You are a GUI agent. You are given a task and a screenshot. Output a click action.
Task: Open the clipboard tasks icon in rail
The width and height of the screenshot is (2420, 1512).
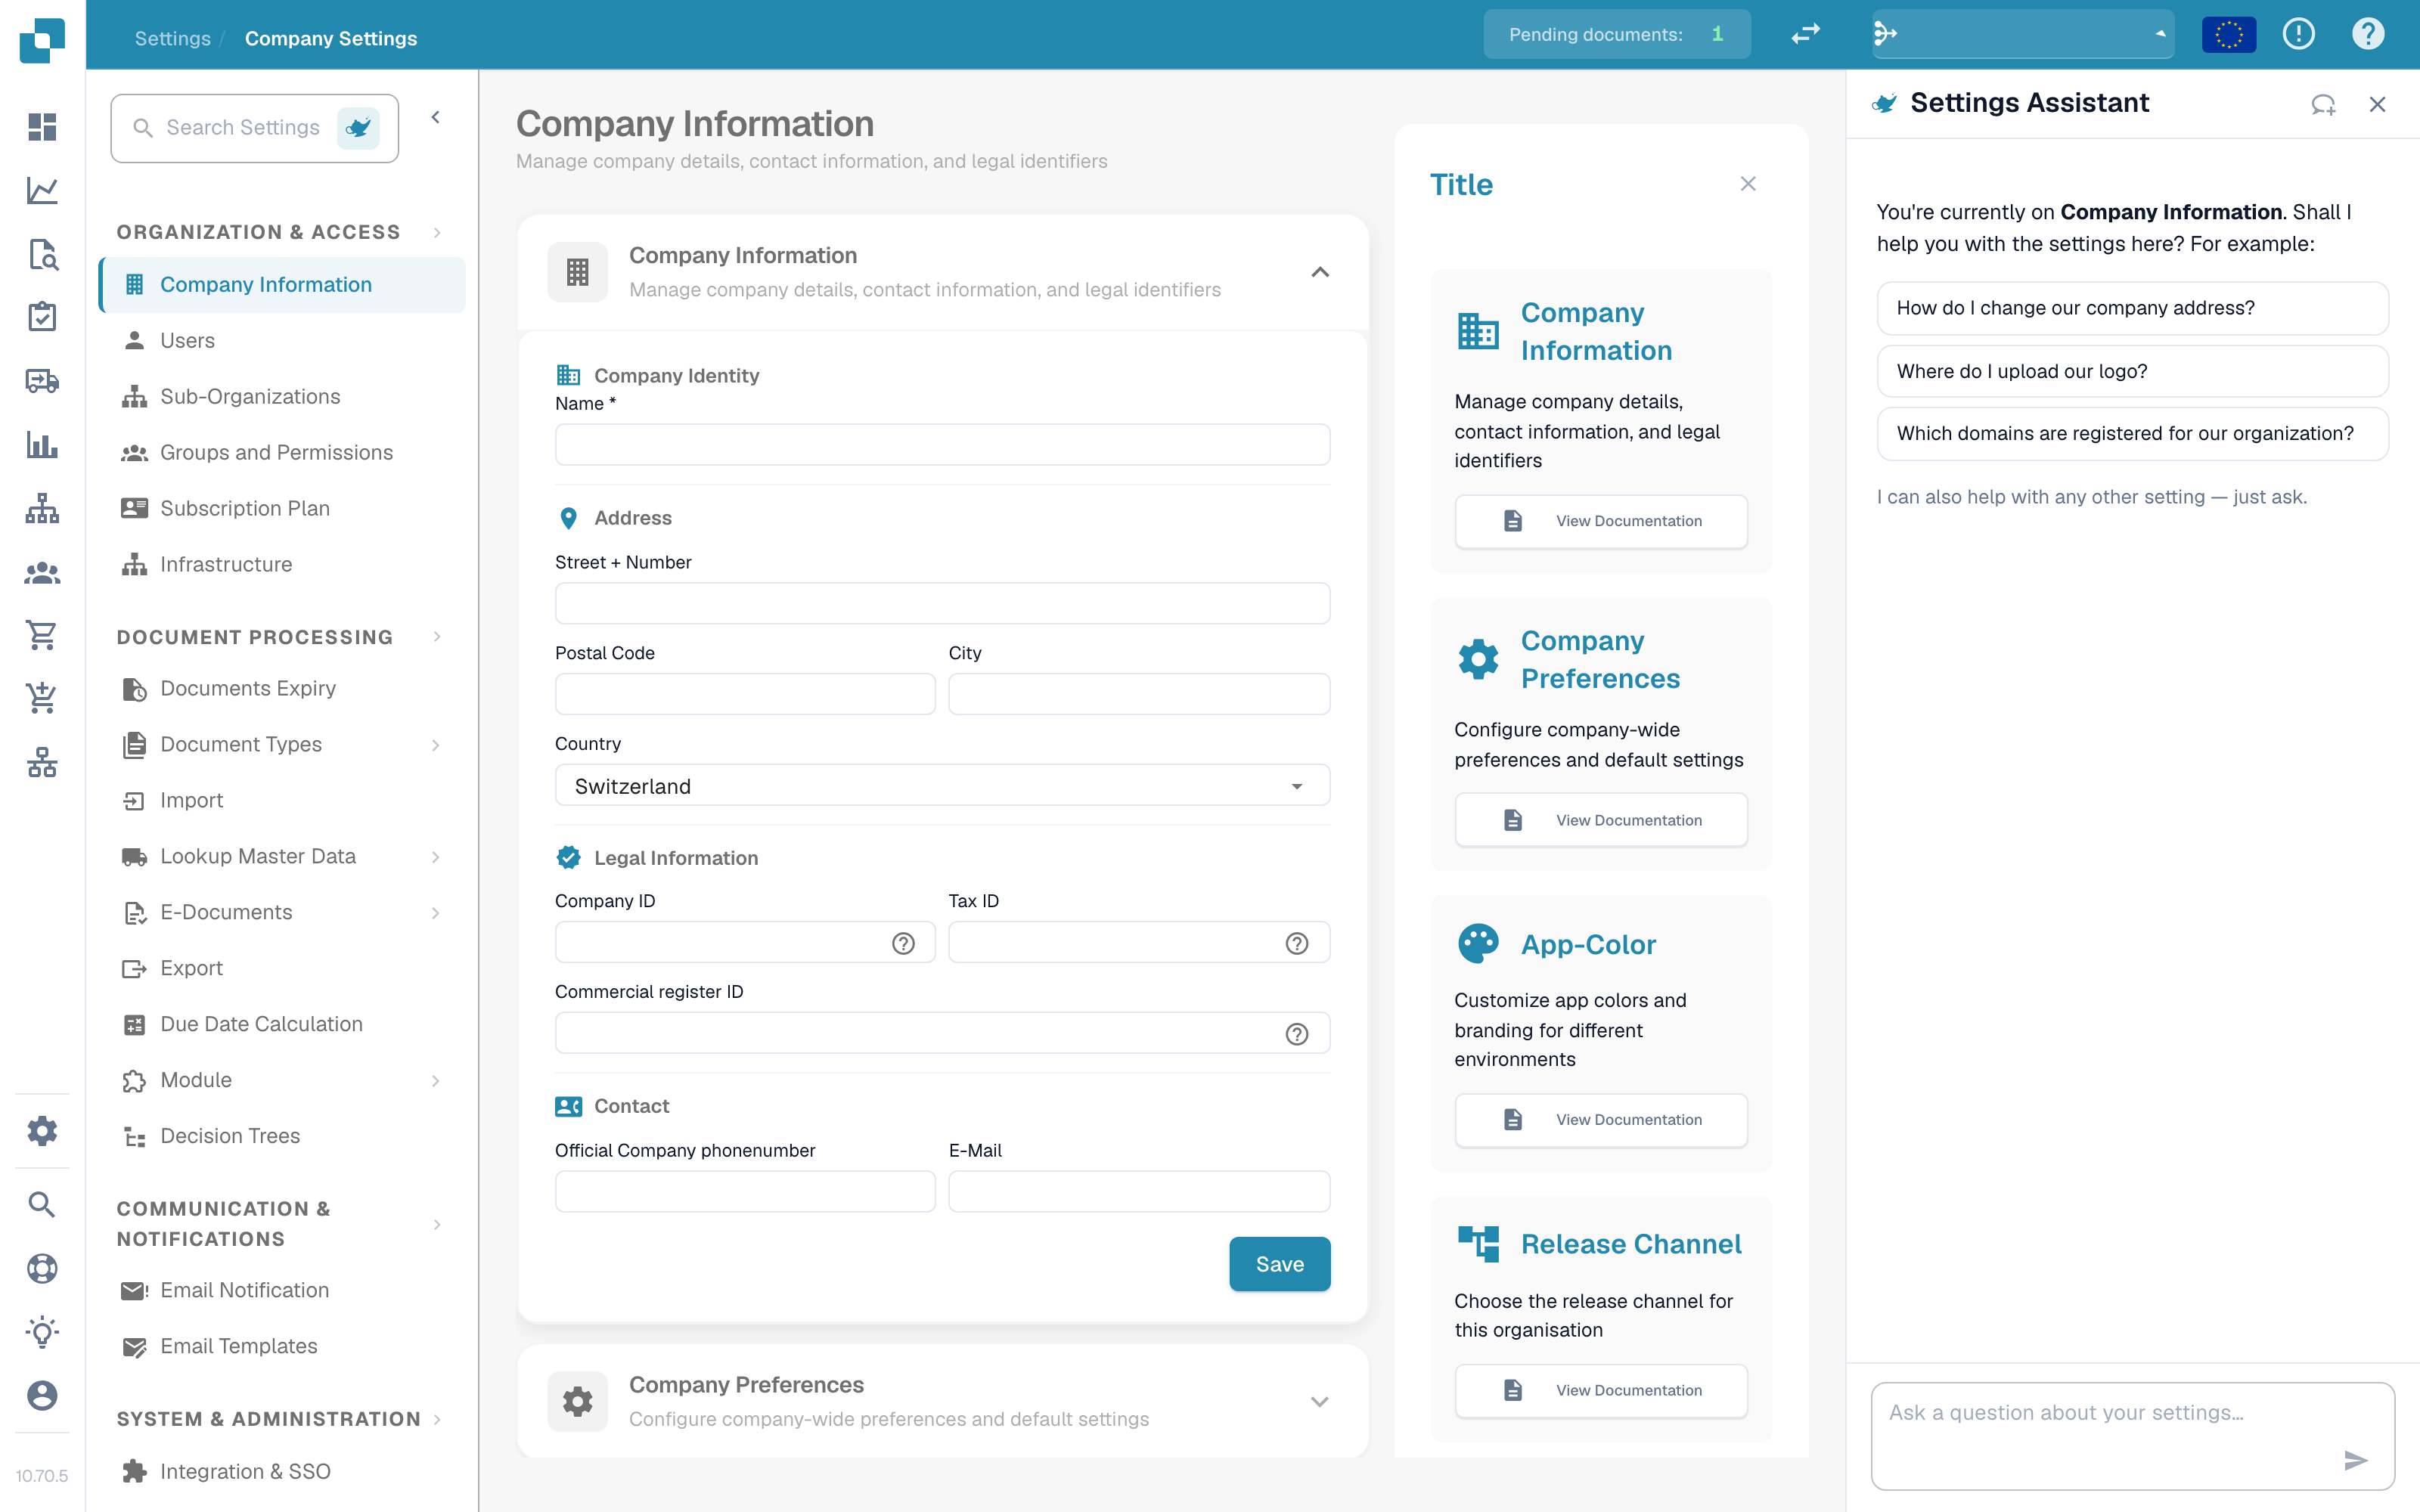[x=42, y=317]
